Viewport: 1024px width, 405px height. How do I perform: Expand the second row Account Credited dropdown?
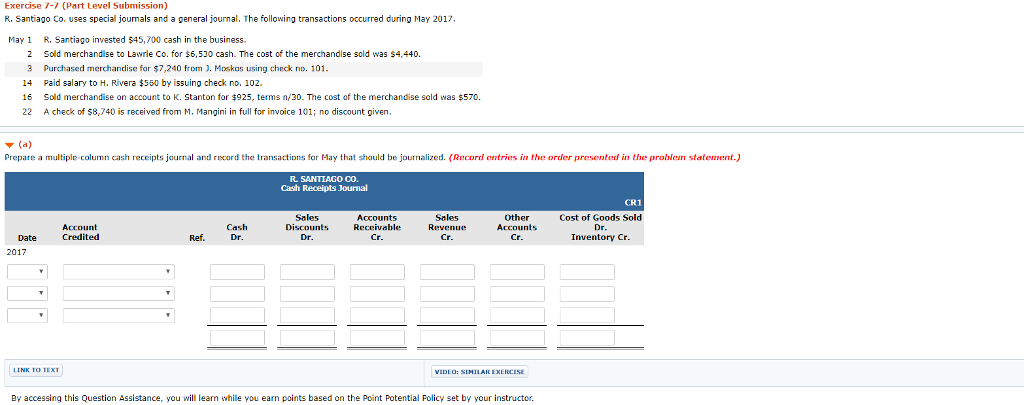point(118,294)
